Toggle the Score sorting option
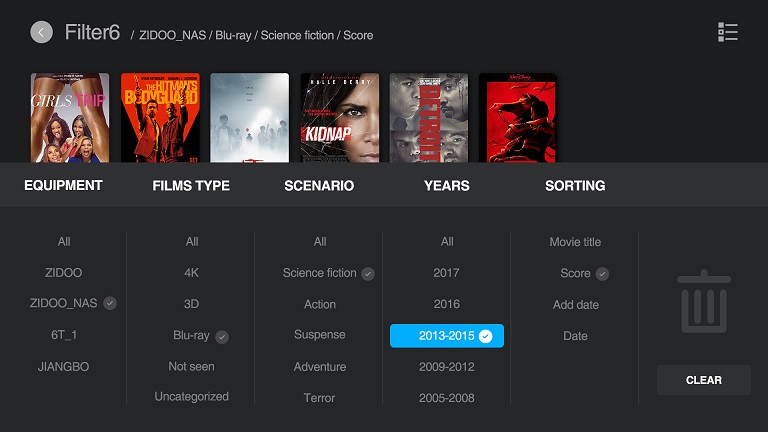The height and width of the screenshot is (432, 768). [x=584, y=274]
